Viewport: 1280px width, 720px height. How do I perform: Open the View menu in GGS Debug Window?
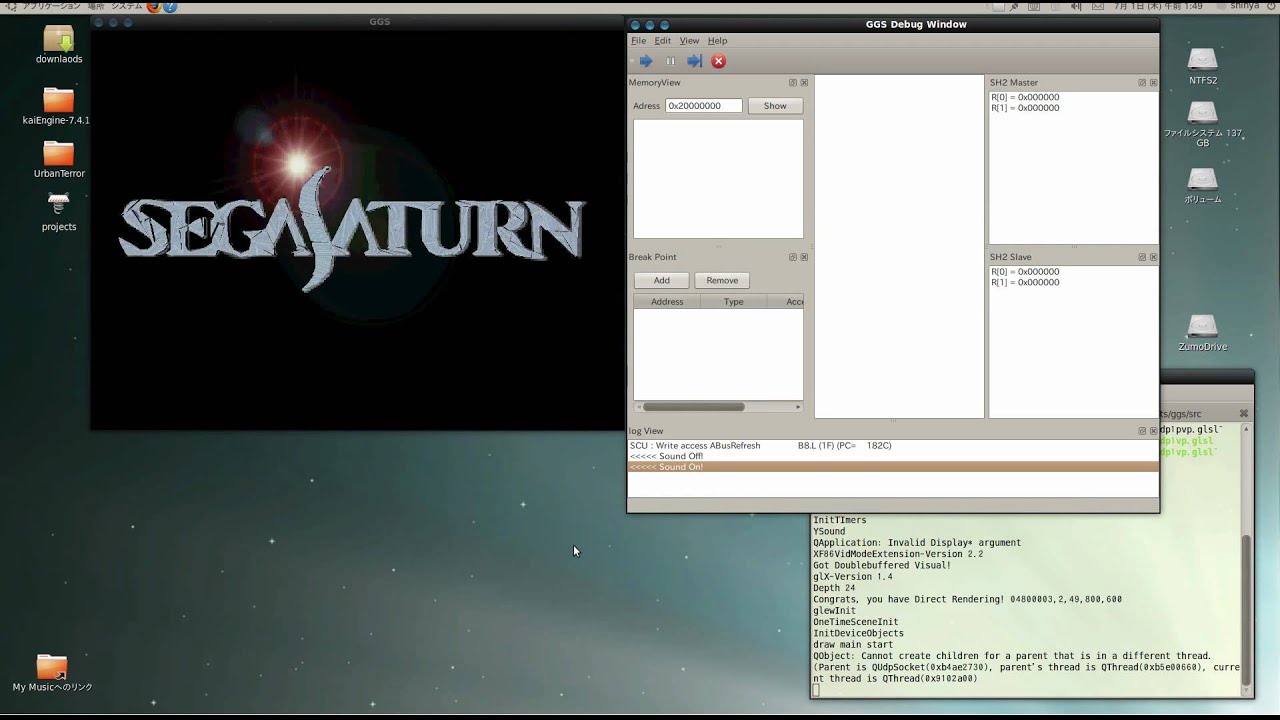pyautogui.click(x=690, y=41)
